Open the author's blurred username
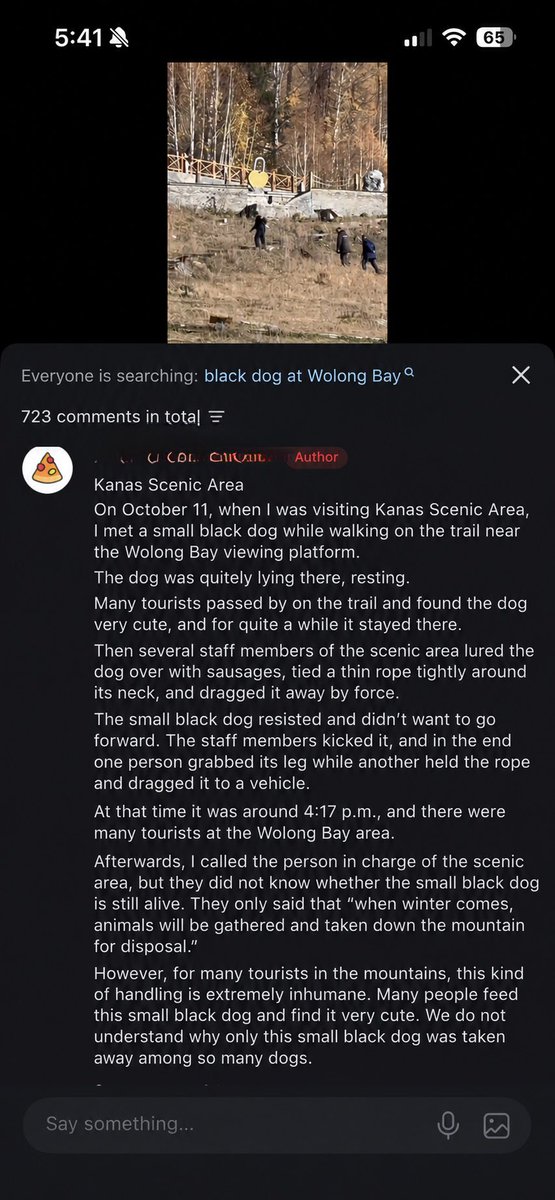Image resolution: width=555 pixels, height=1200 pixels. point(187,457)
